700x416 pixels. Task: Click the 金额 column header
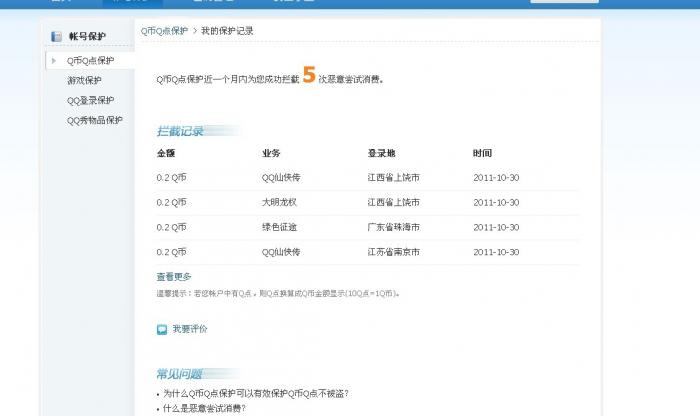[x=166, y=153]
